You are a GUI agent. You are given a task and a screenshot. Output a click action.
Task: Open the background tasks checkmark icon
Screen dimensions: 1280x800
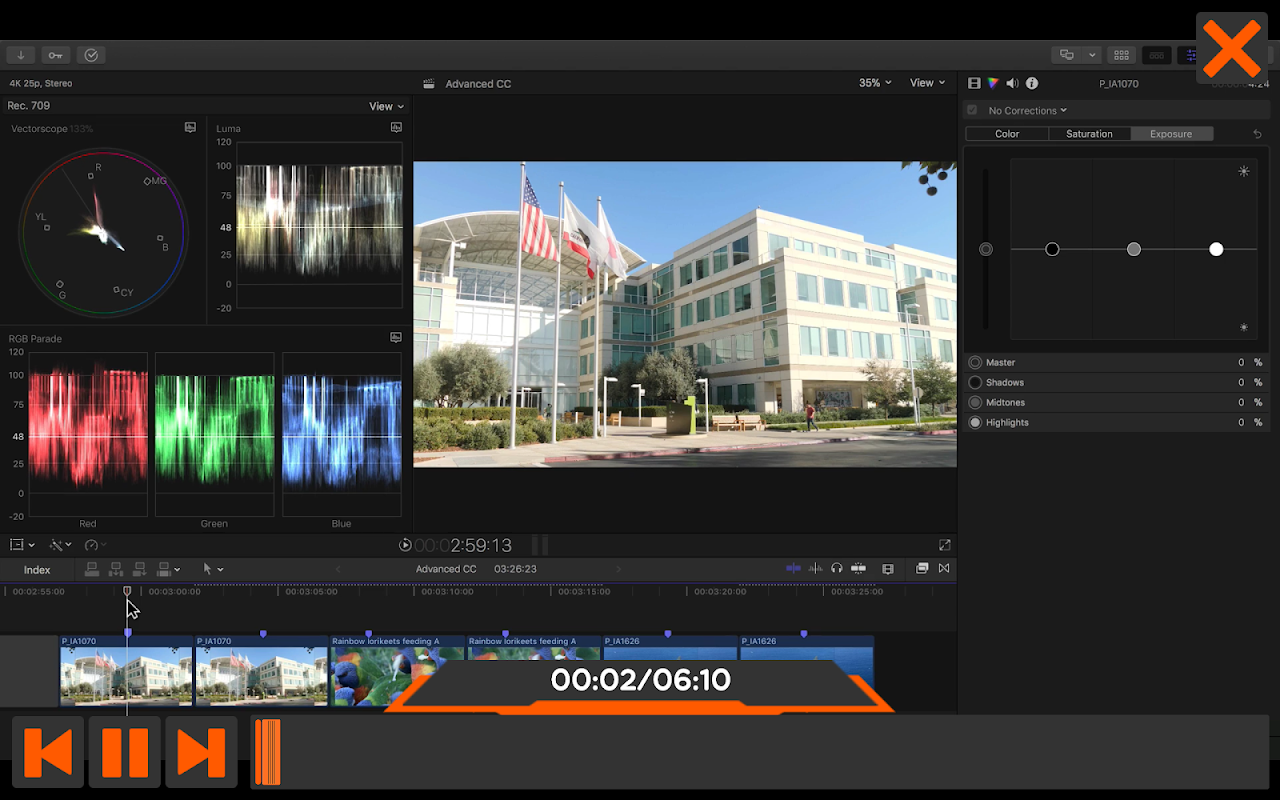[91, 55]
